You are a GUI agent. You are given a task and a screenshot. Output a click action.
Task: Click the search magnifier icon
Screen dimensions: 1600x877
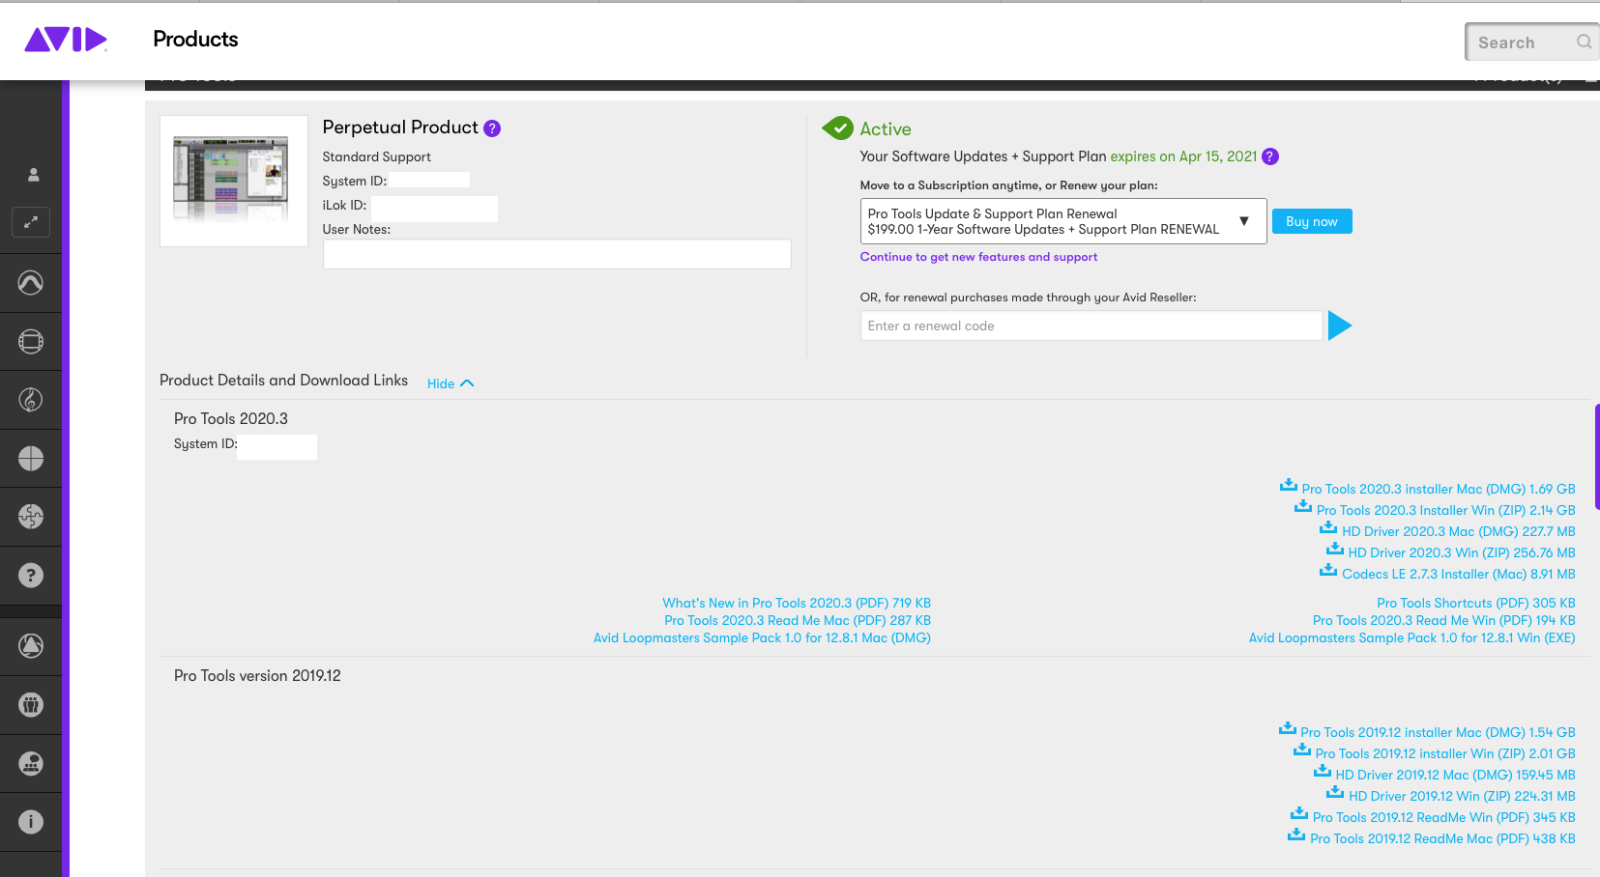pyautogui.click(x=1584, y=42)
